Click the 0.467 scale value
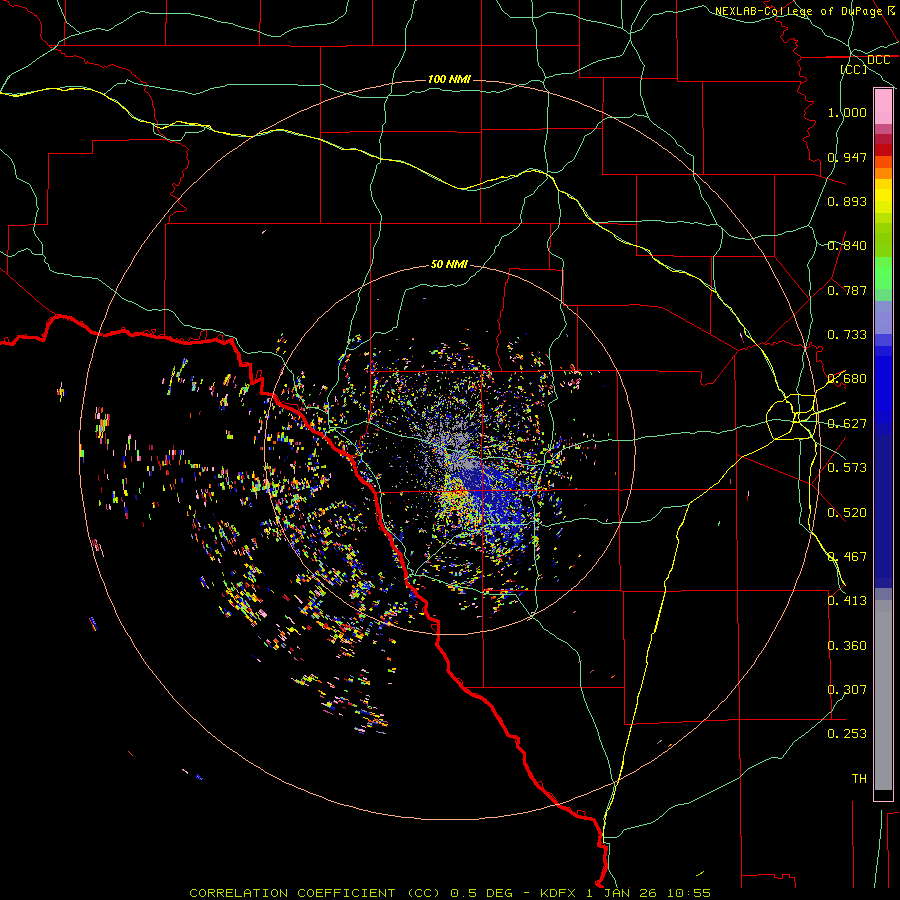This screenshot has width=900, height=900. point(847,557)
